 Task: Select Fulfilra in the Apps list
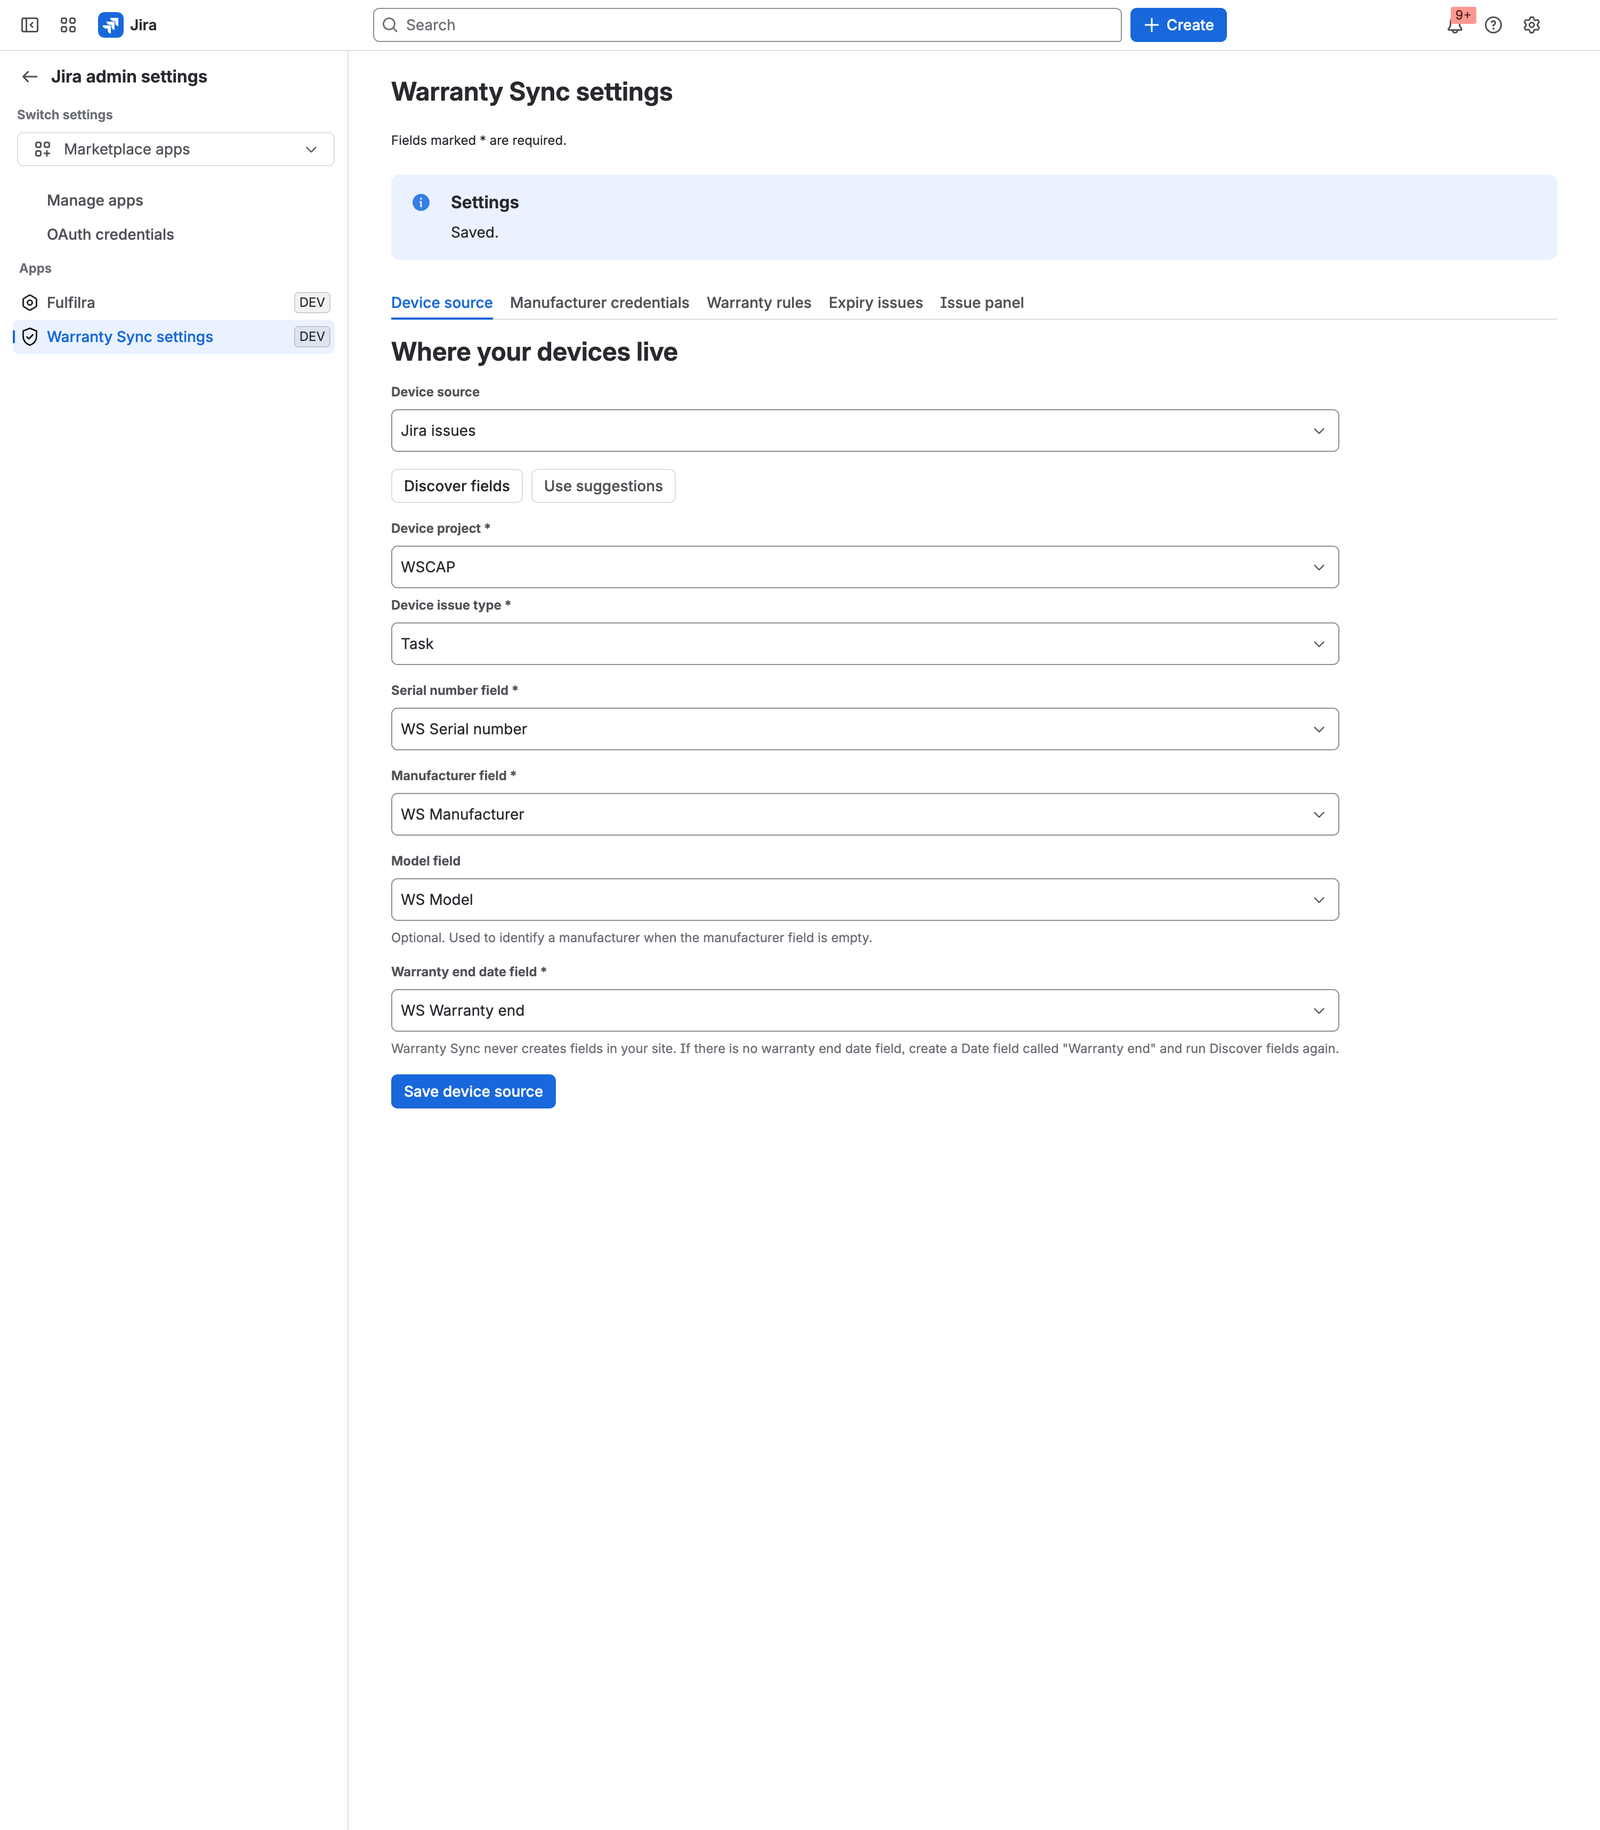pyautogui.click(x=174, y=302)
